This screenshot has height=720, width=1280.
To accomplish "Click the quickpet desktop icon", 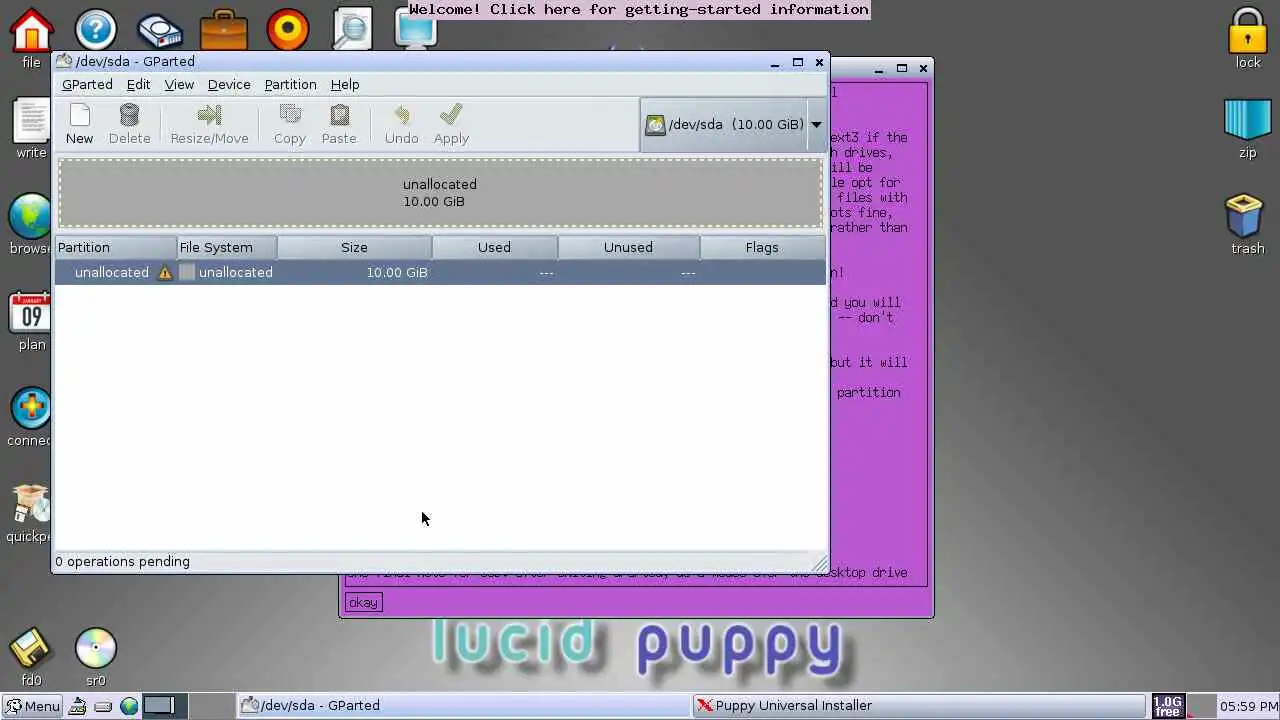I will tap(32, 504).
